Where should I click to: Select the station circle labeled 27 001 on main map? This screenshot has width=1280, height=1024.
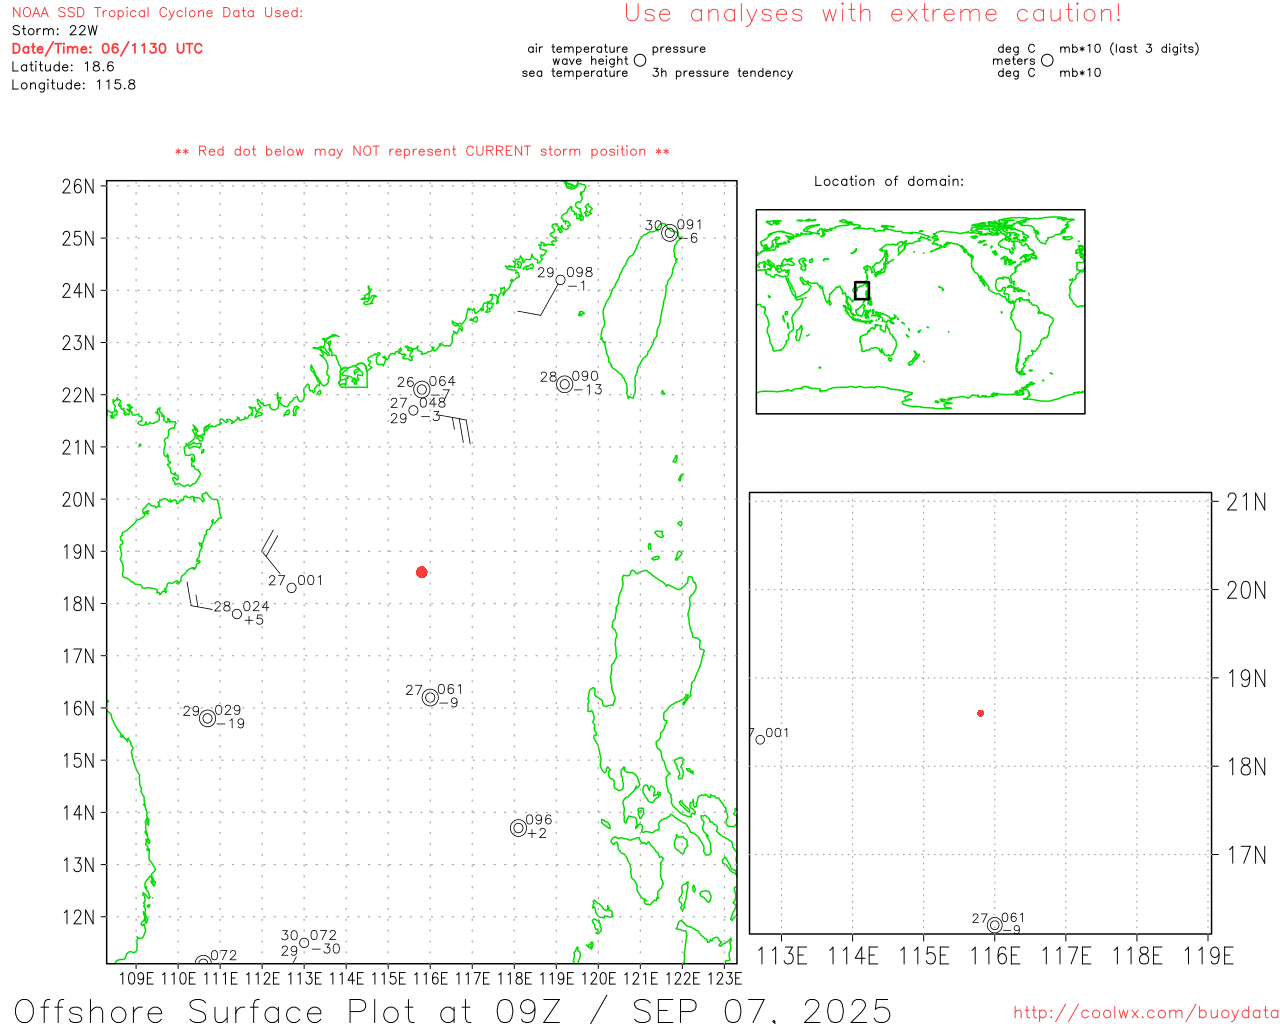(x=292, y=588)
